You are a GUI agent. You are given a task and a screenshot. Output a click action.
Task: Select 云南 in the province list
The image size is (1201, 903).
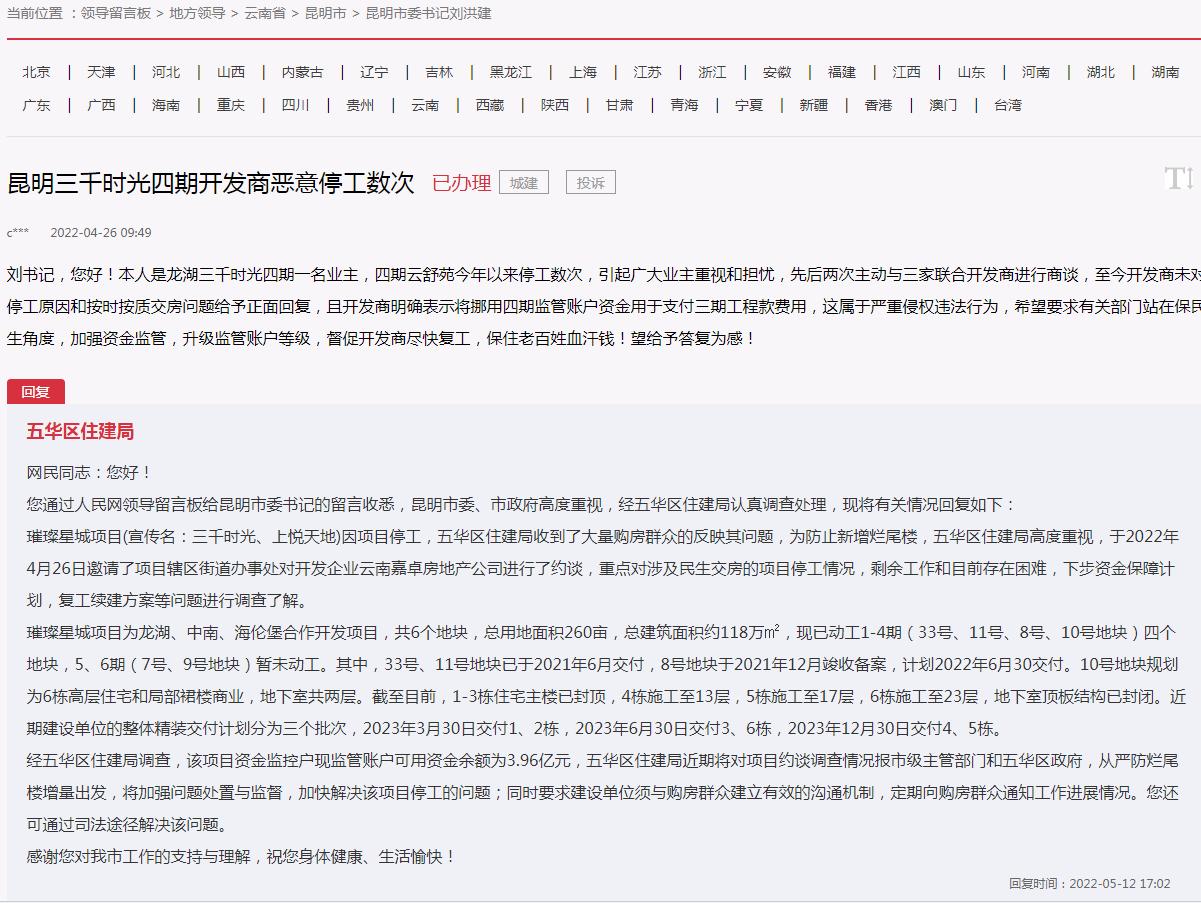[x=425, y=105]
